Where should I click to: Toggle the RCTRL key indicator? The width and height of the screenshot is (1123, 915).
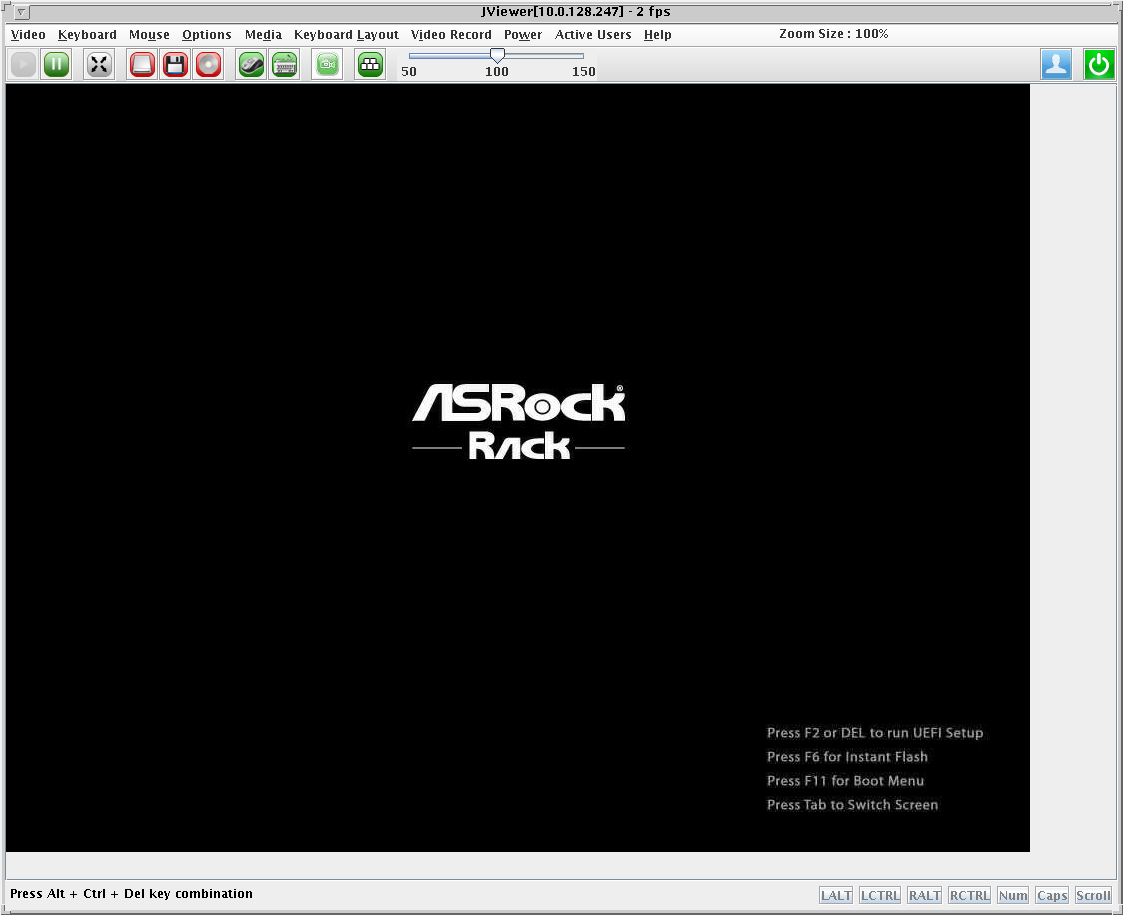click(969, 895)
